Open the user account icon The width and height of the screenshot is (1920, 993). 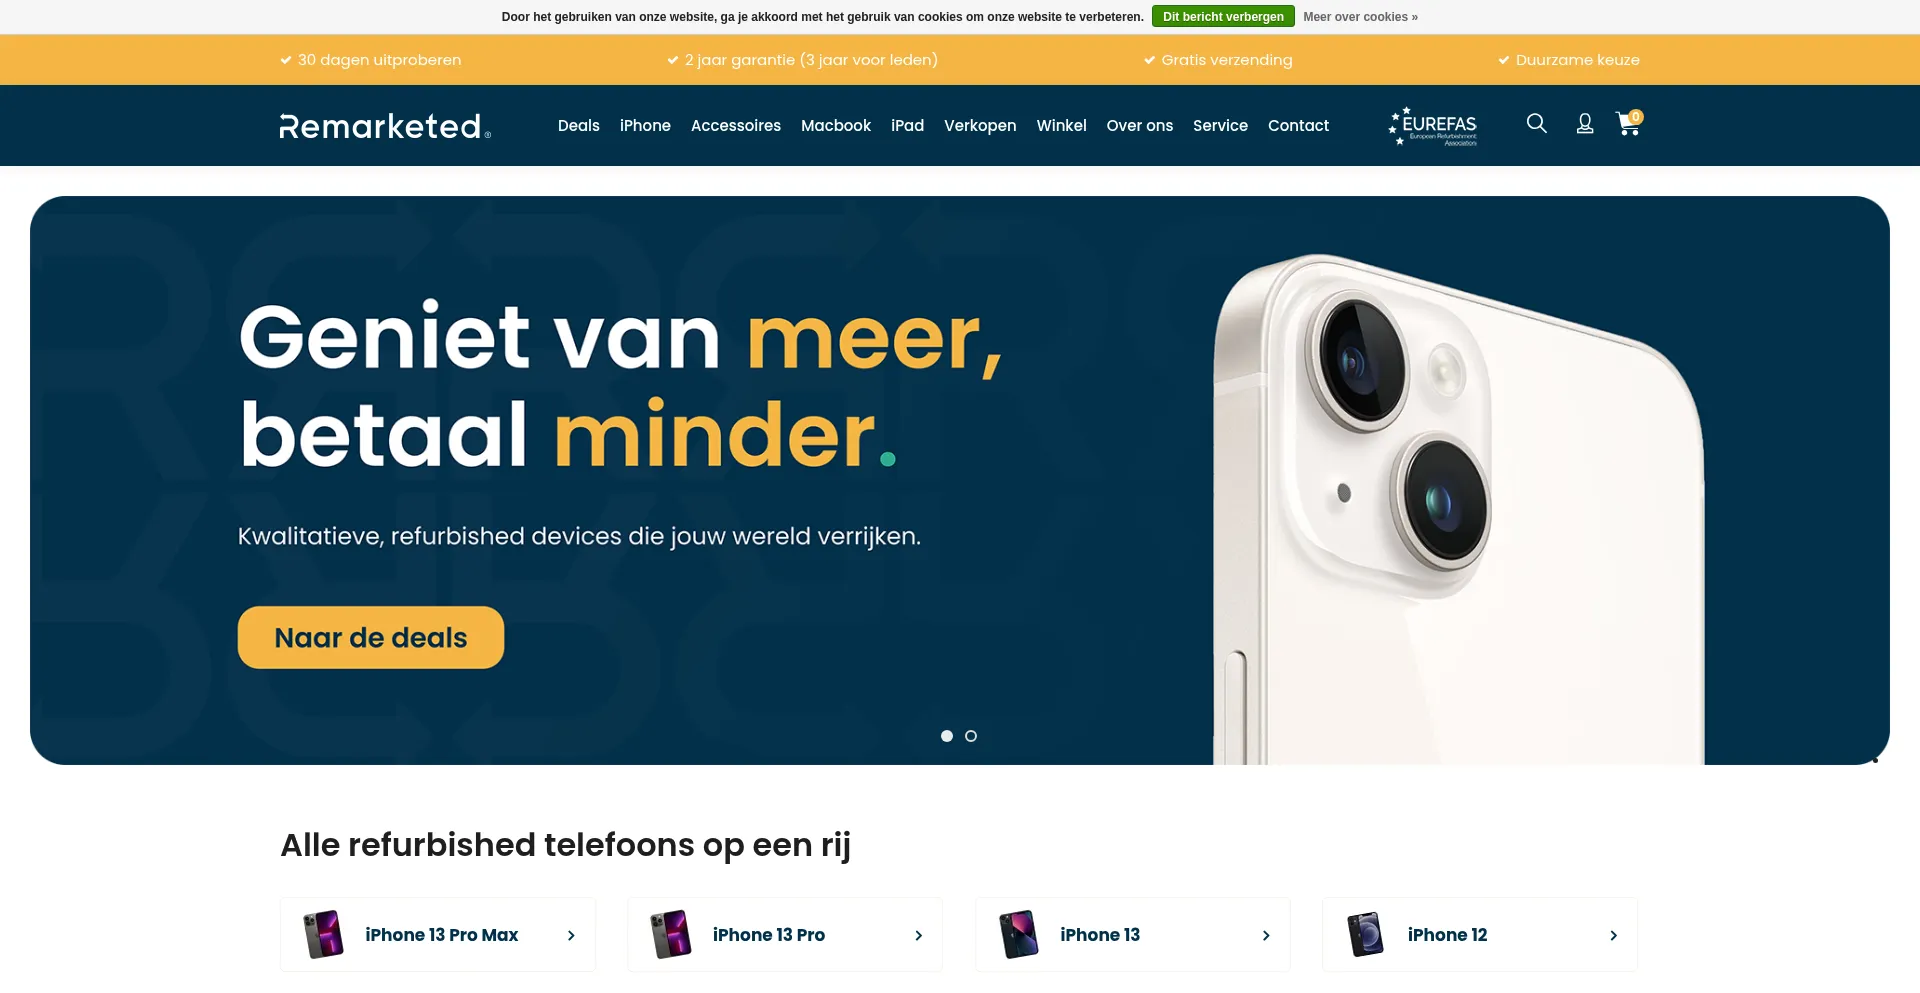(1585, 123)
